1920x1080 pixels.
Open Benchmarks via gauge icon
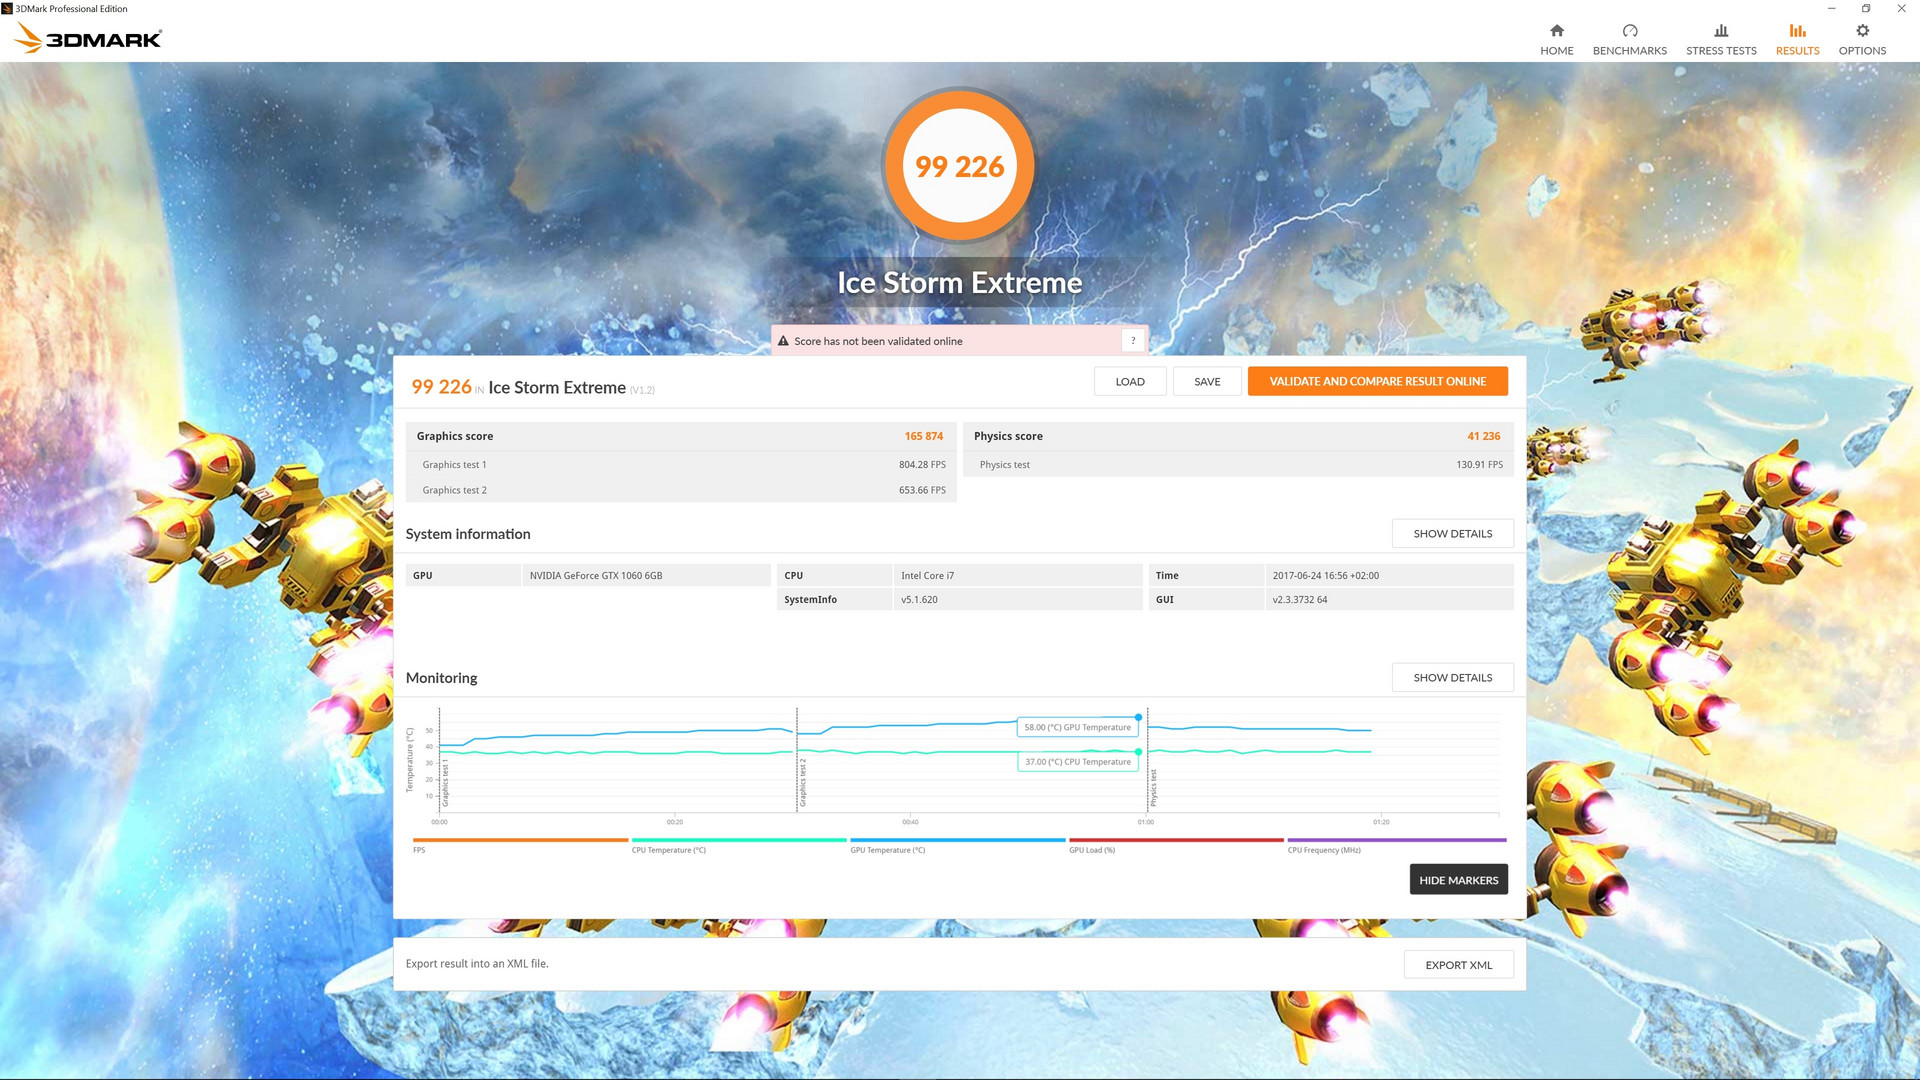coord(1629,31)
